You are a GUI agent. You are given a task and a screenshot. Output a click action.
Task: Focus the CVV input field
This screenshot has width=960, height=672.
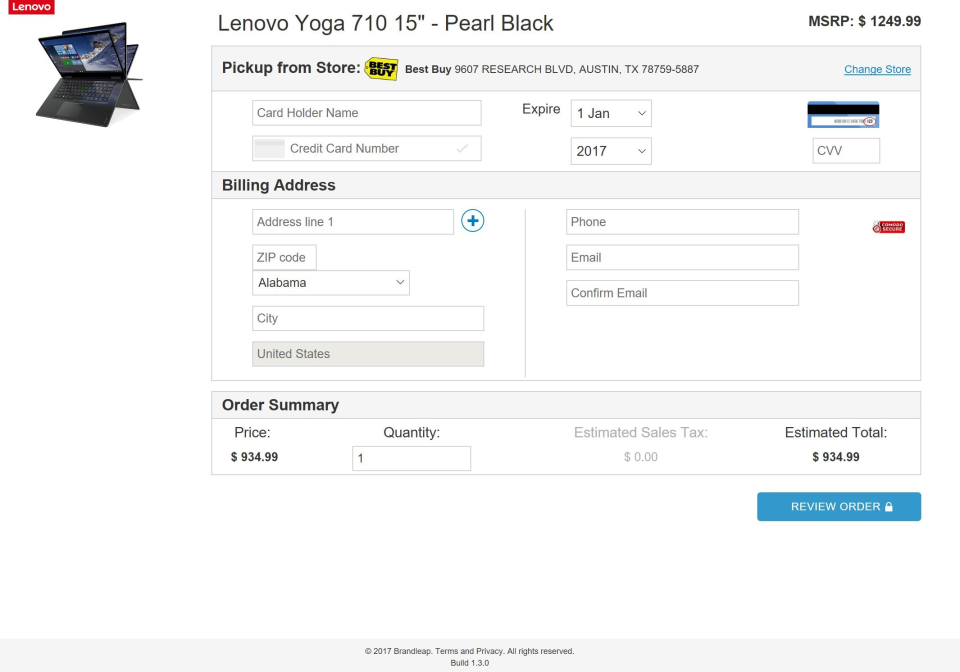pyautogui.click(x=846, y=151)
